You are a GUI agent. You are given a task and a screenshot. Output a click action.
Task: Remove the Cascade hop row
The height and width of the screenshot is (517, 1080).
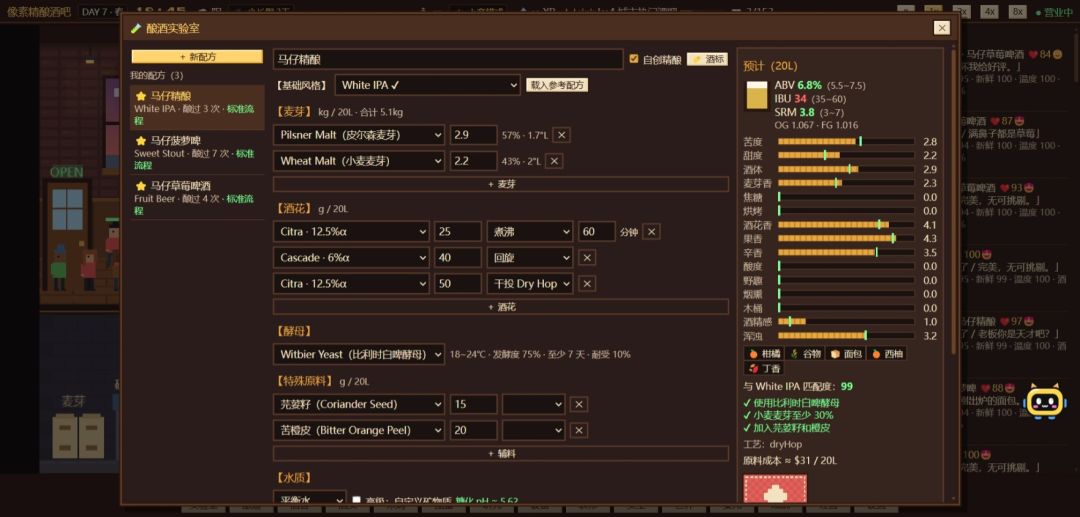click(x=587, y=257)
